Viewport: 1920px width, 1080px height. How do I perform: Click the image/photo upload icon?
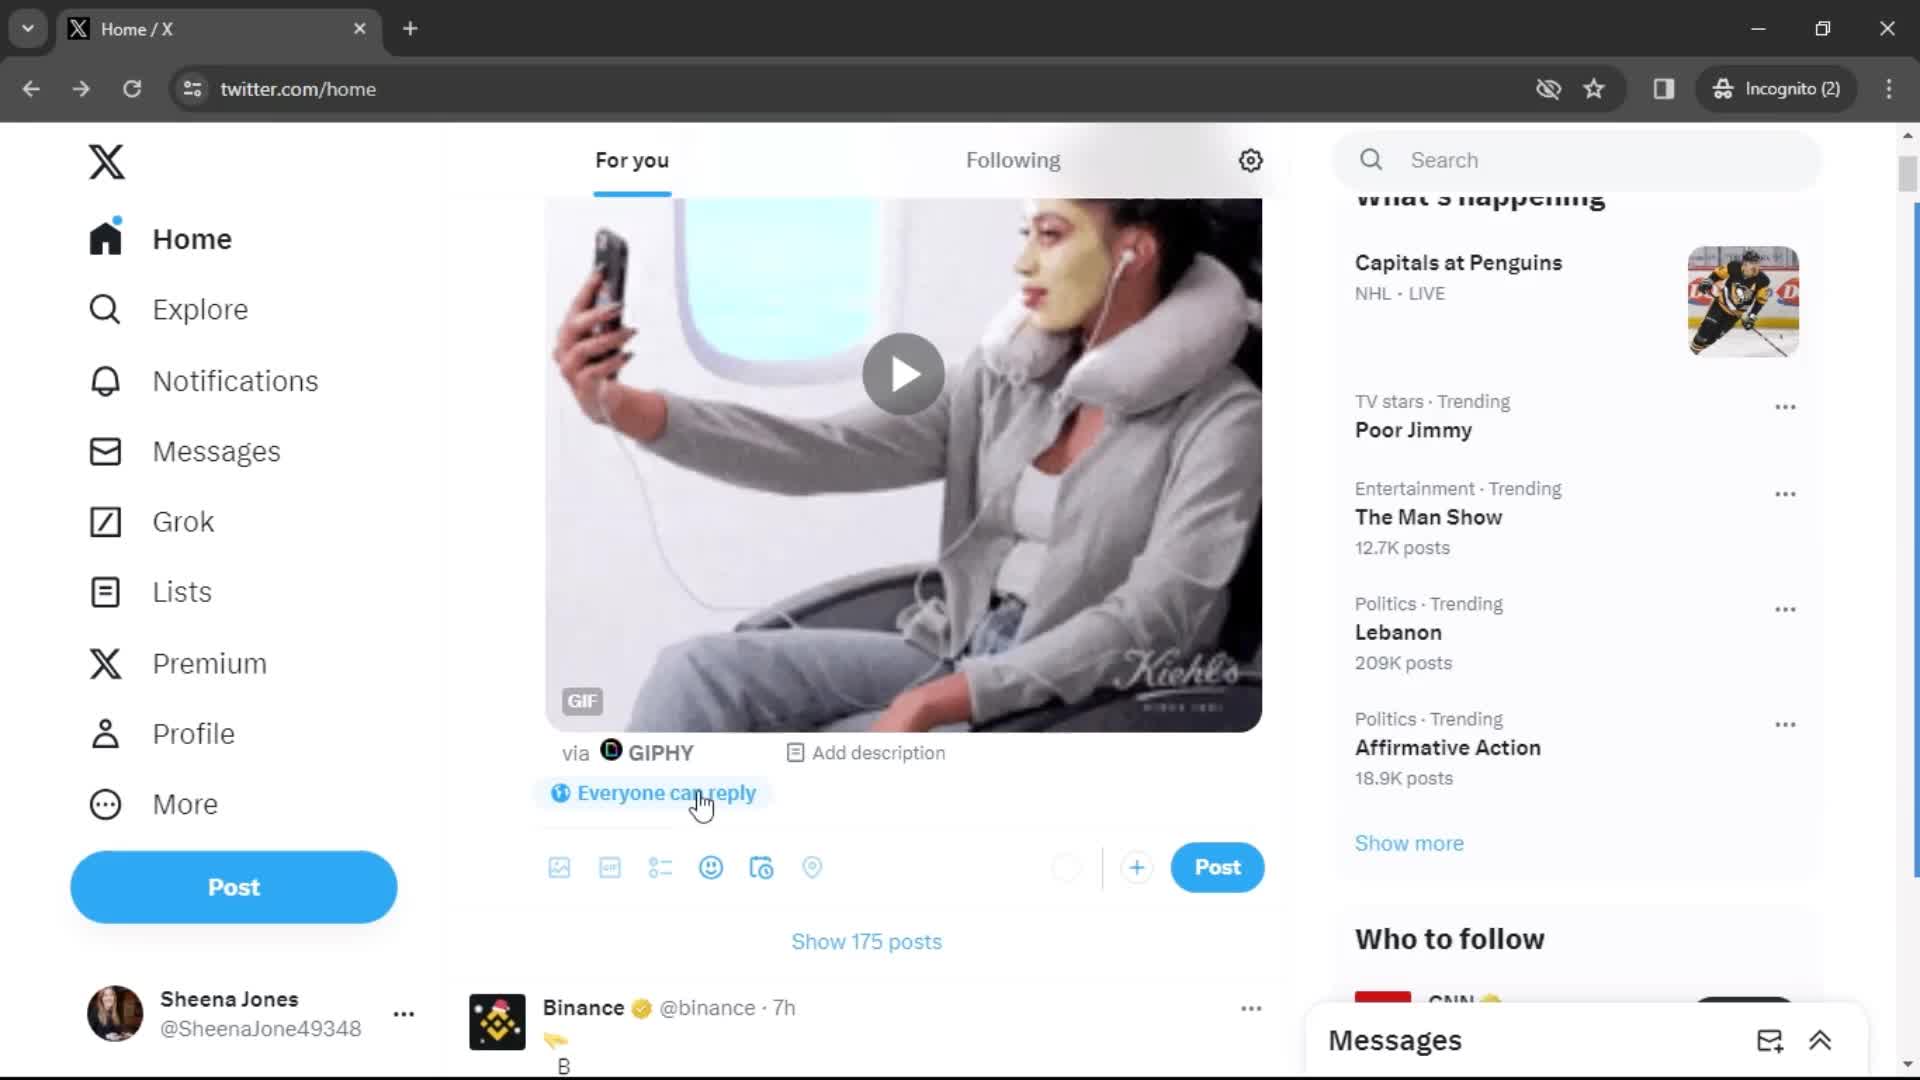tap(559, 868)
